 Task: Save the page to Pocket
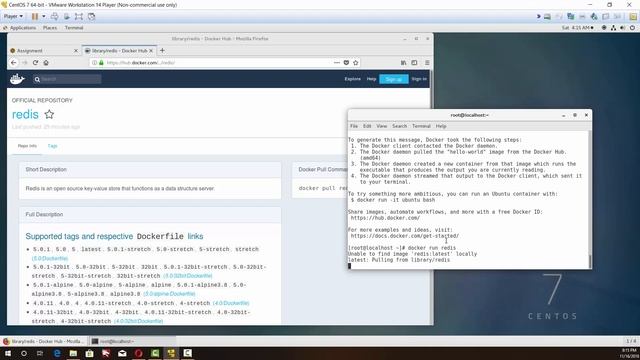[346, 62]
